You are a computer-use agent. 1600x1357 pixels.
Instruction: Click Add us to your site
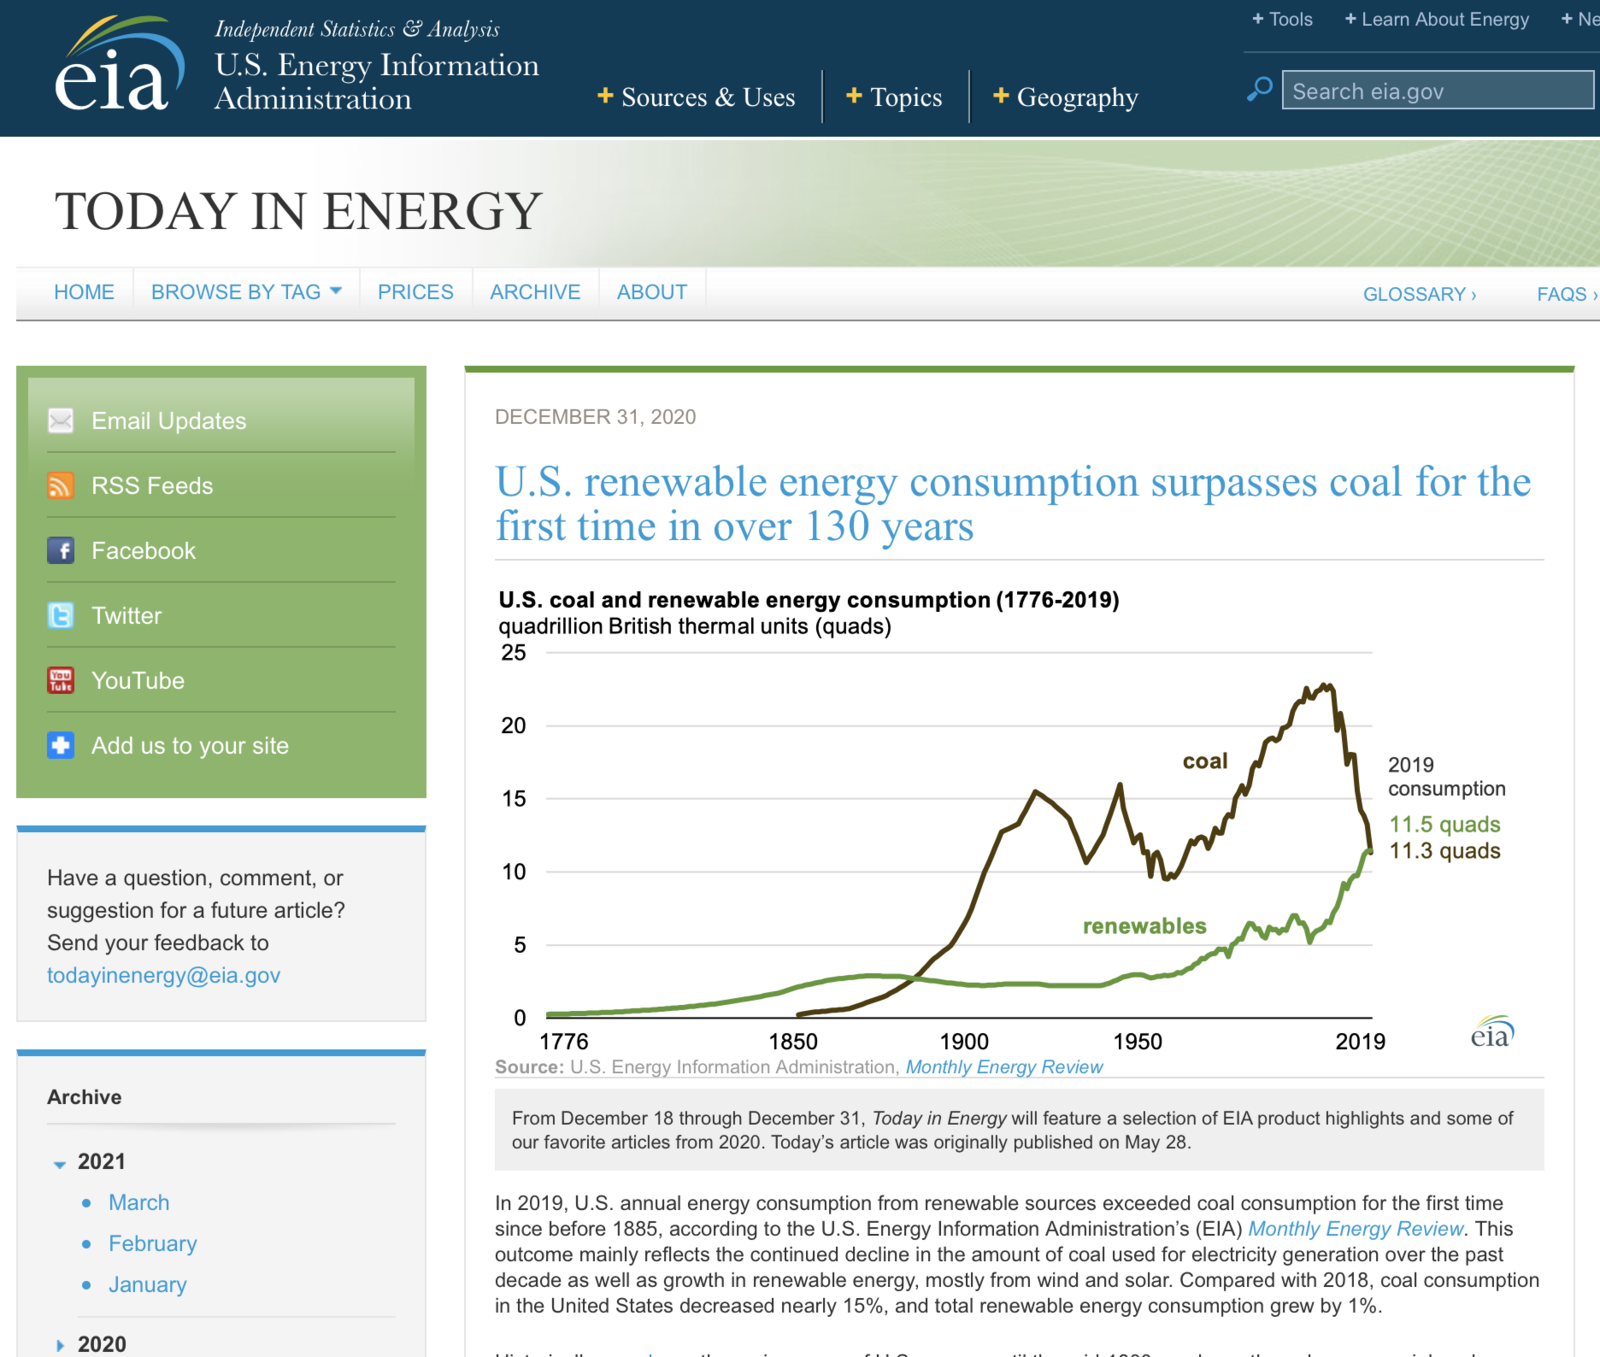[190, 746]
